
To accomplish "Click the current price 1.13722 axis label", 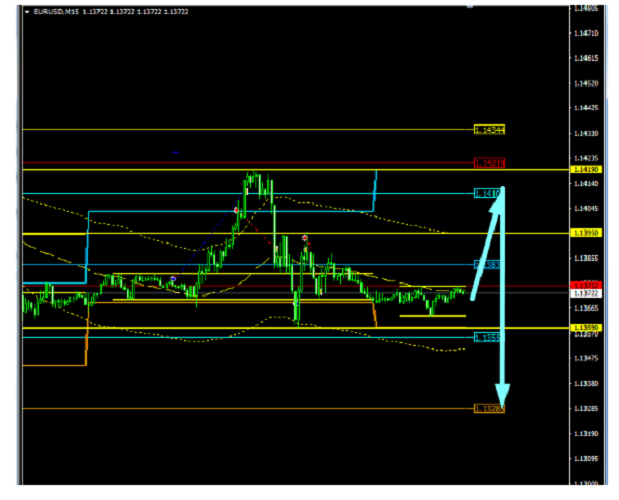I will click(x=586, y=293).
